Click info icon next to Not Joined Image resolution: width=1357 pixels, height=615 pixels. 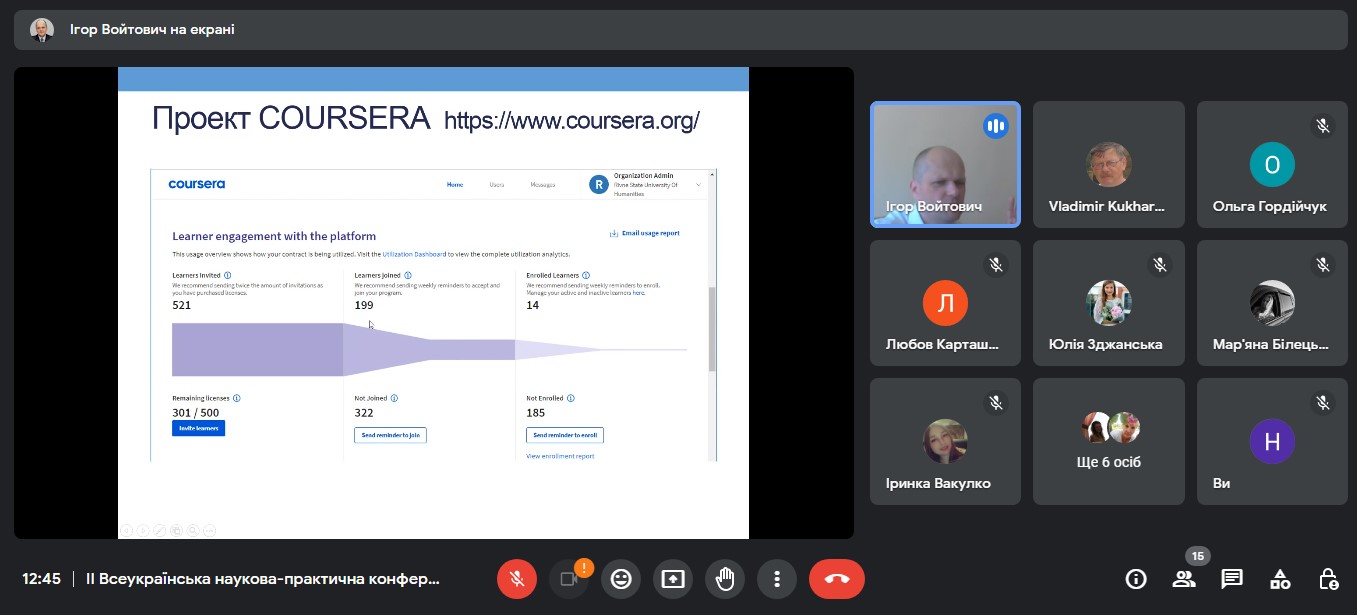pos(394,398)
